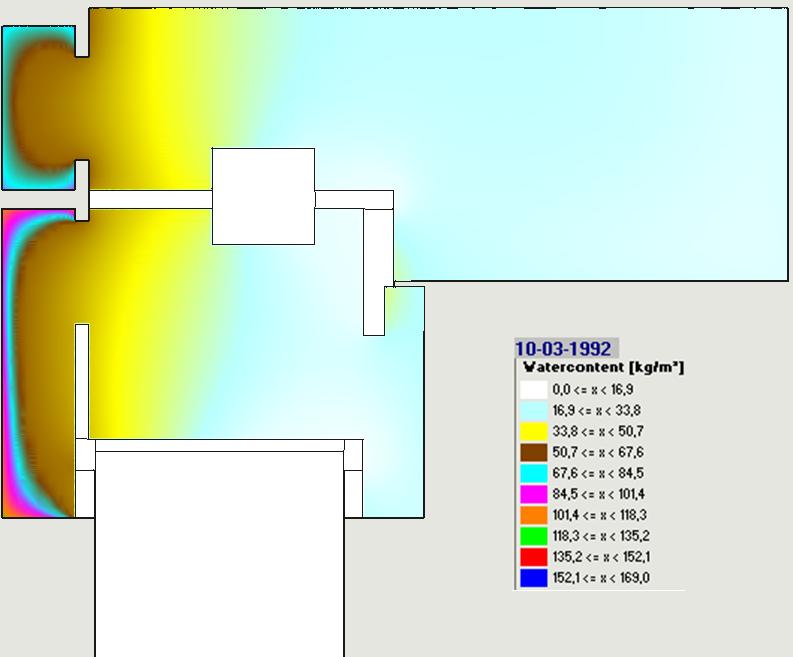Pick the red 135,2–152,1 legend swatch

click(534, 557)
